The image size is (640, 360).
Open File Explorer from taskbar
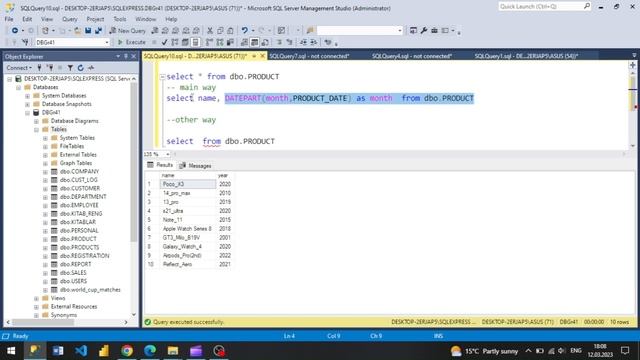(x=173, y=351)
